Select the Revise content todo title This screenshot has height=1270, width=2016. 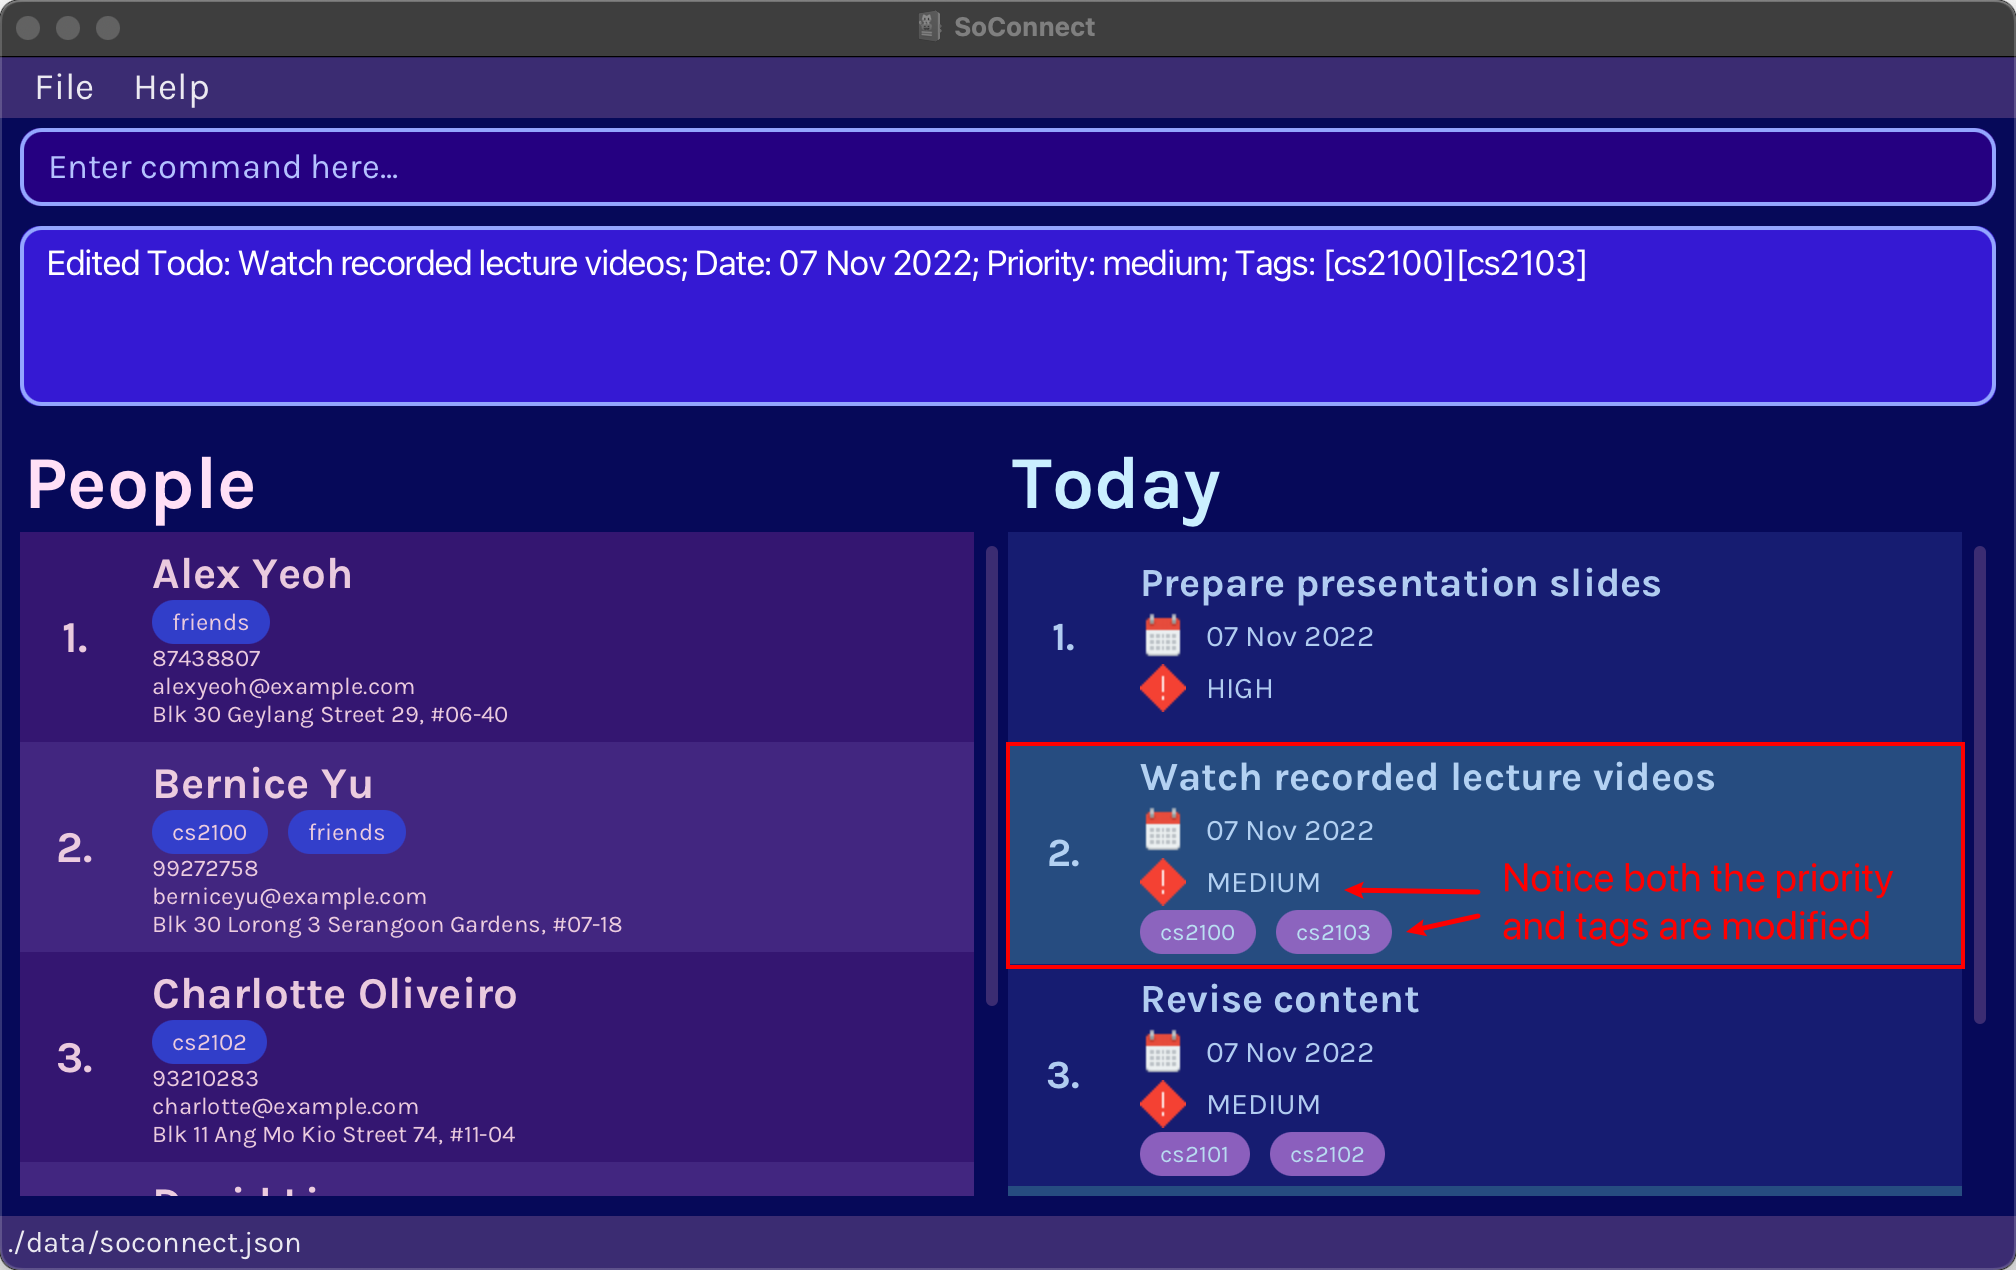point(1280,999)
